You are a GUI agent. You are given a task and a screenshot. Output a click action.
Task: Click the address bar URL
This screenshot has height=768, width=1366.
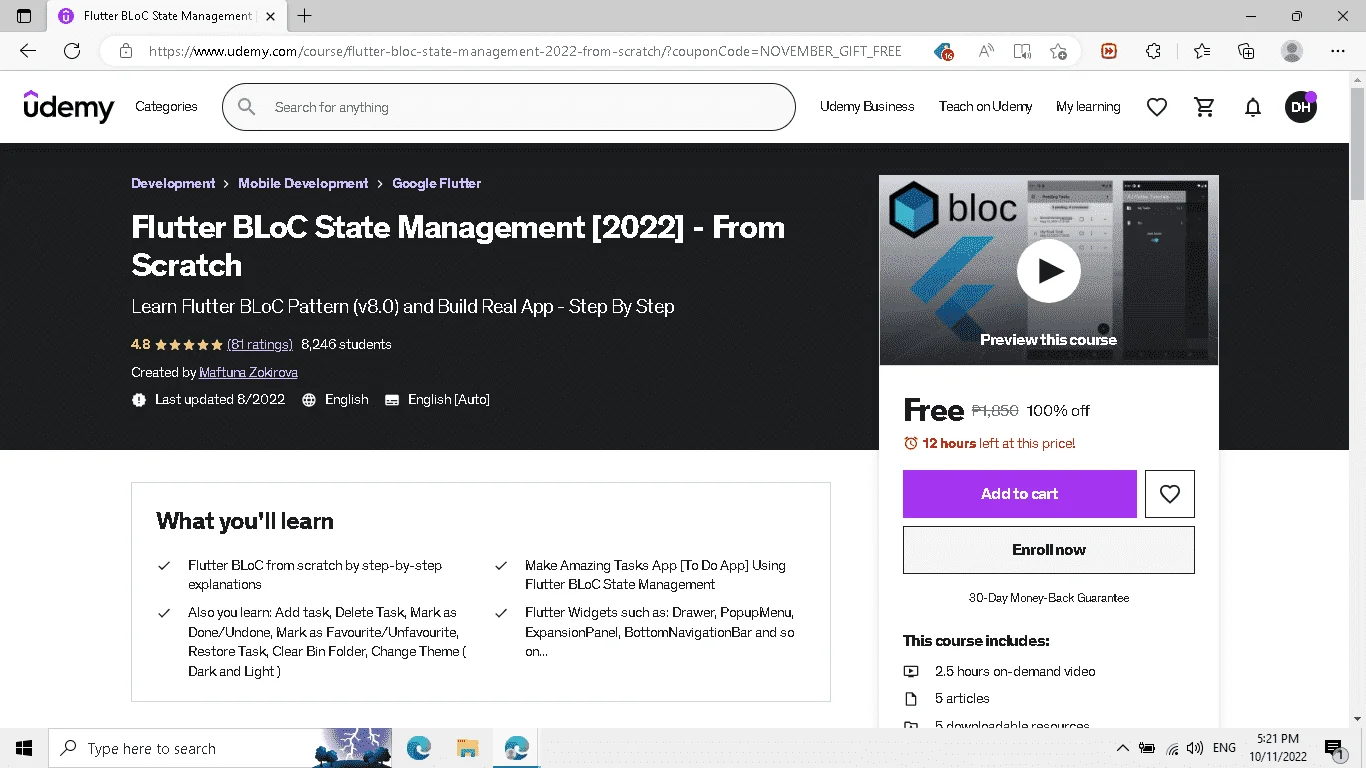[525, 51]
